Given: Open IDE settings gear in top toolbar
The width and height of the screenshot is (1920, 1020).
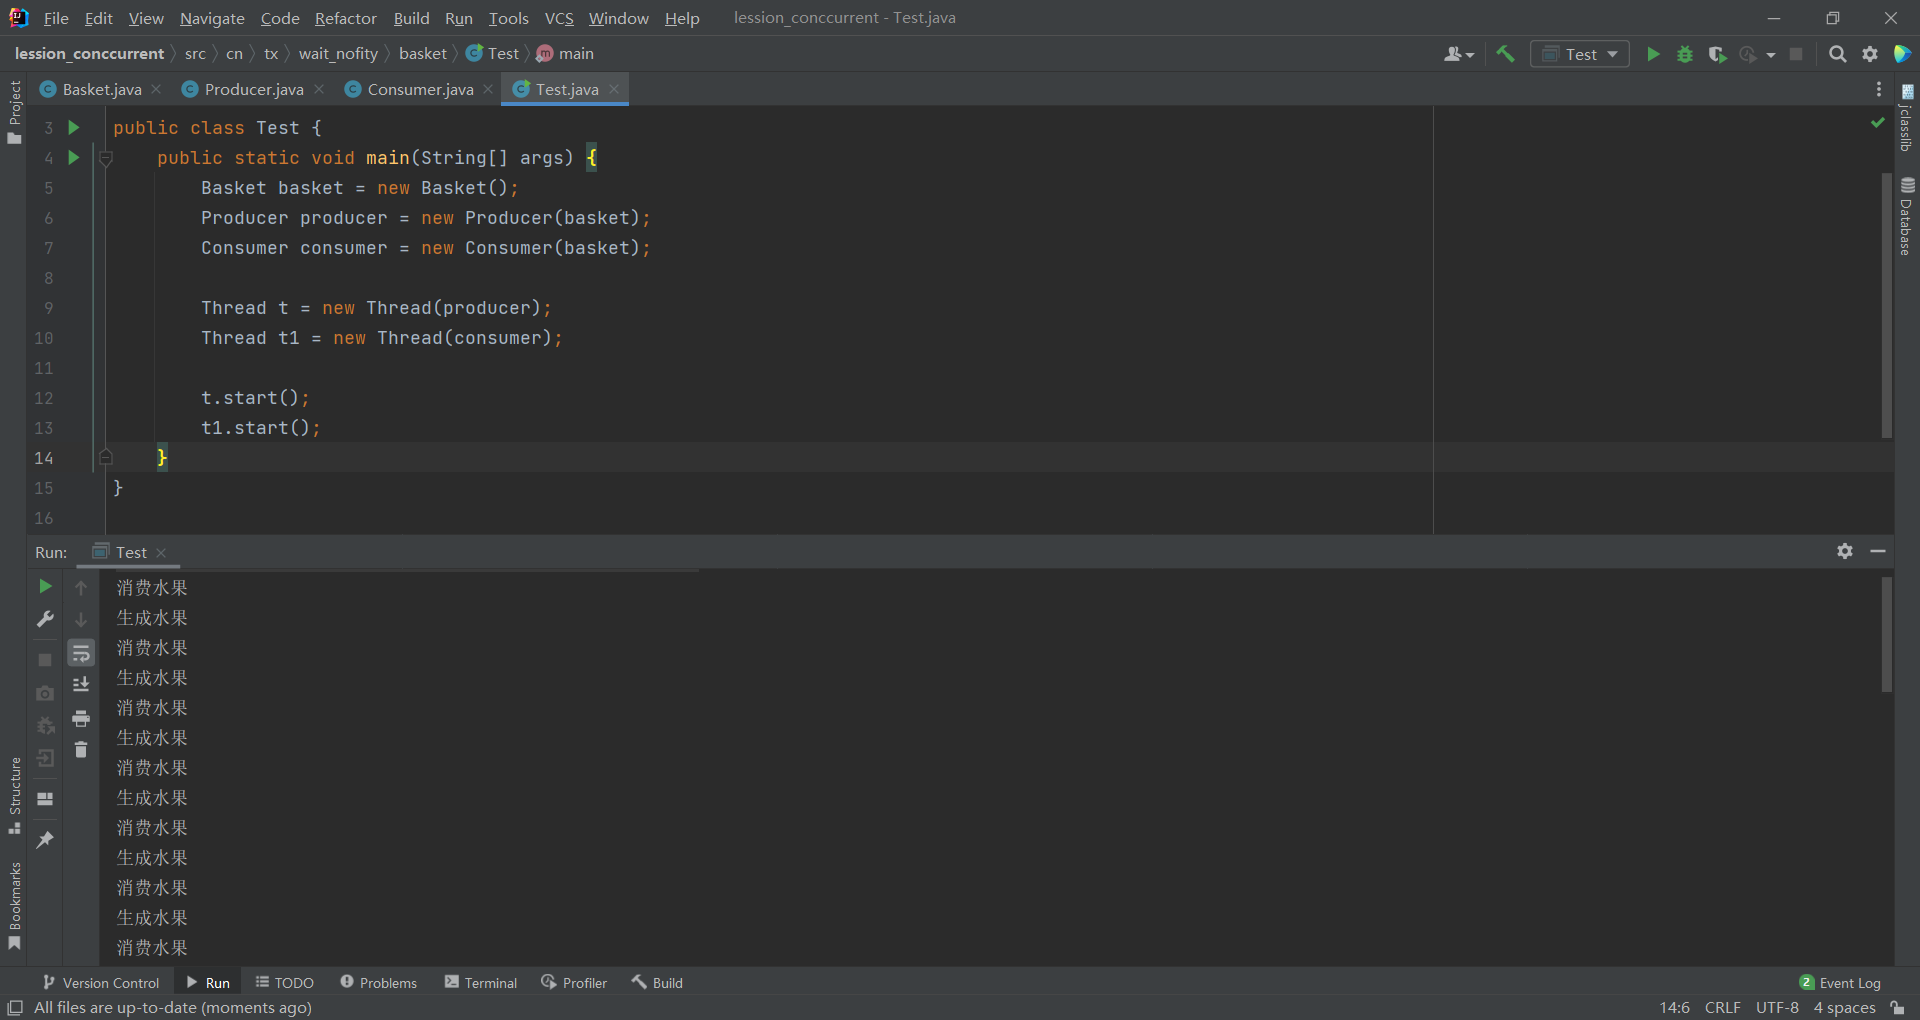Looking at the screenshot, I should pyautogui.click(x=1870, y=54).
